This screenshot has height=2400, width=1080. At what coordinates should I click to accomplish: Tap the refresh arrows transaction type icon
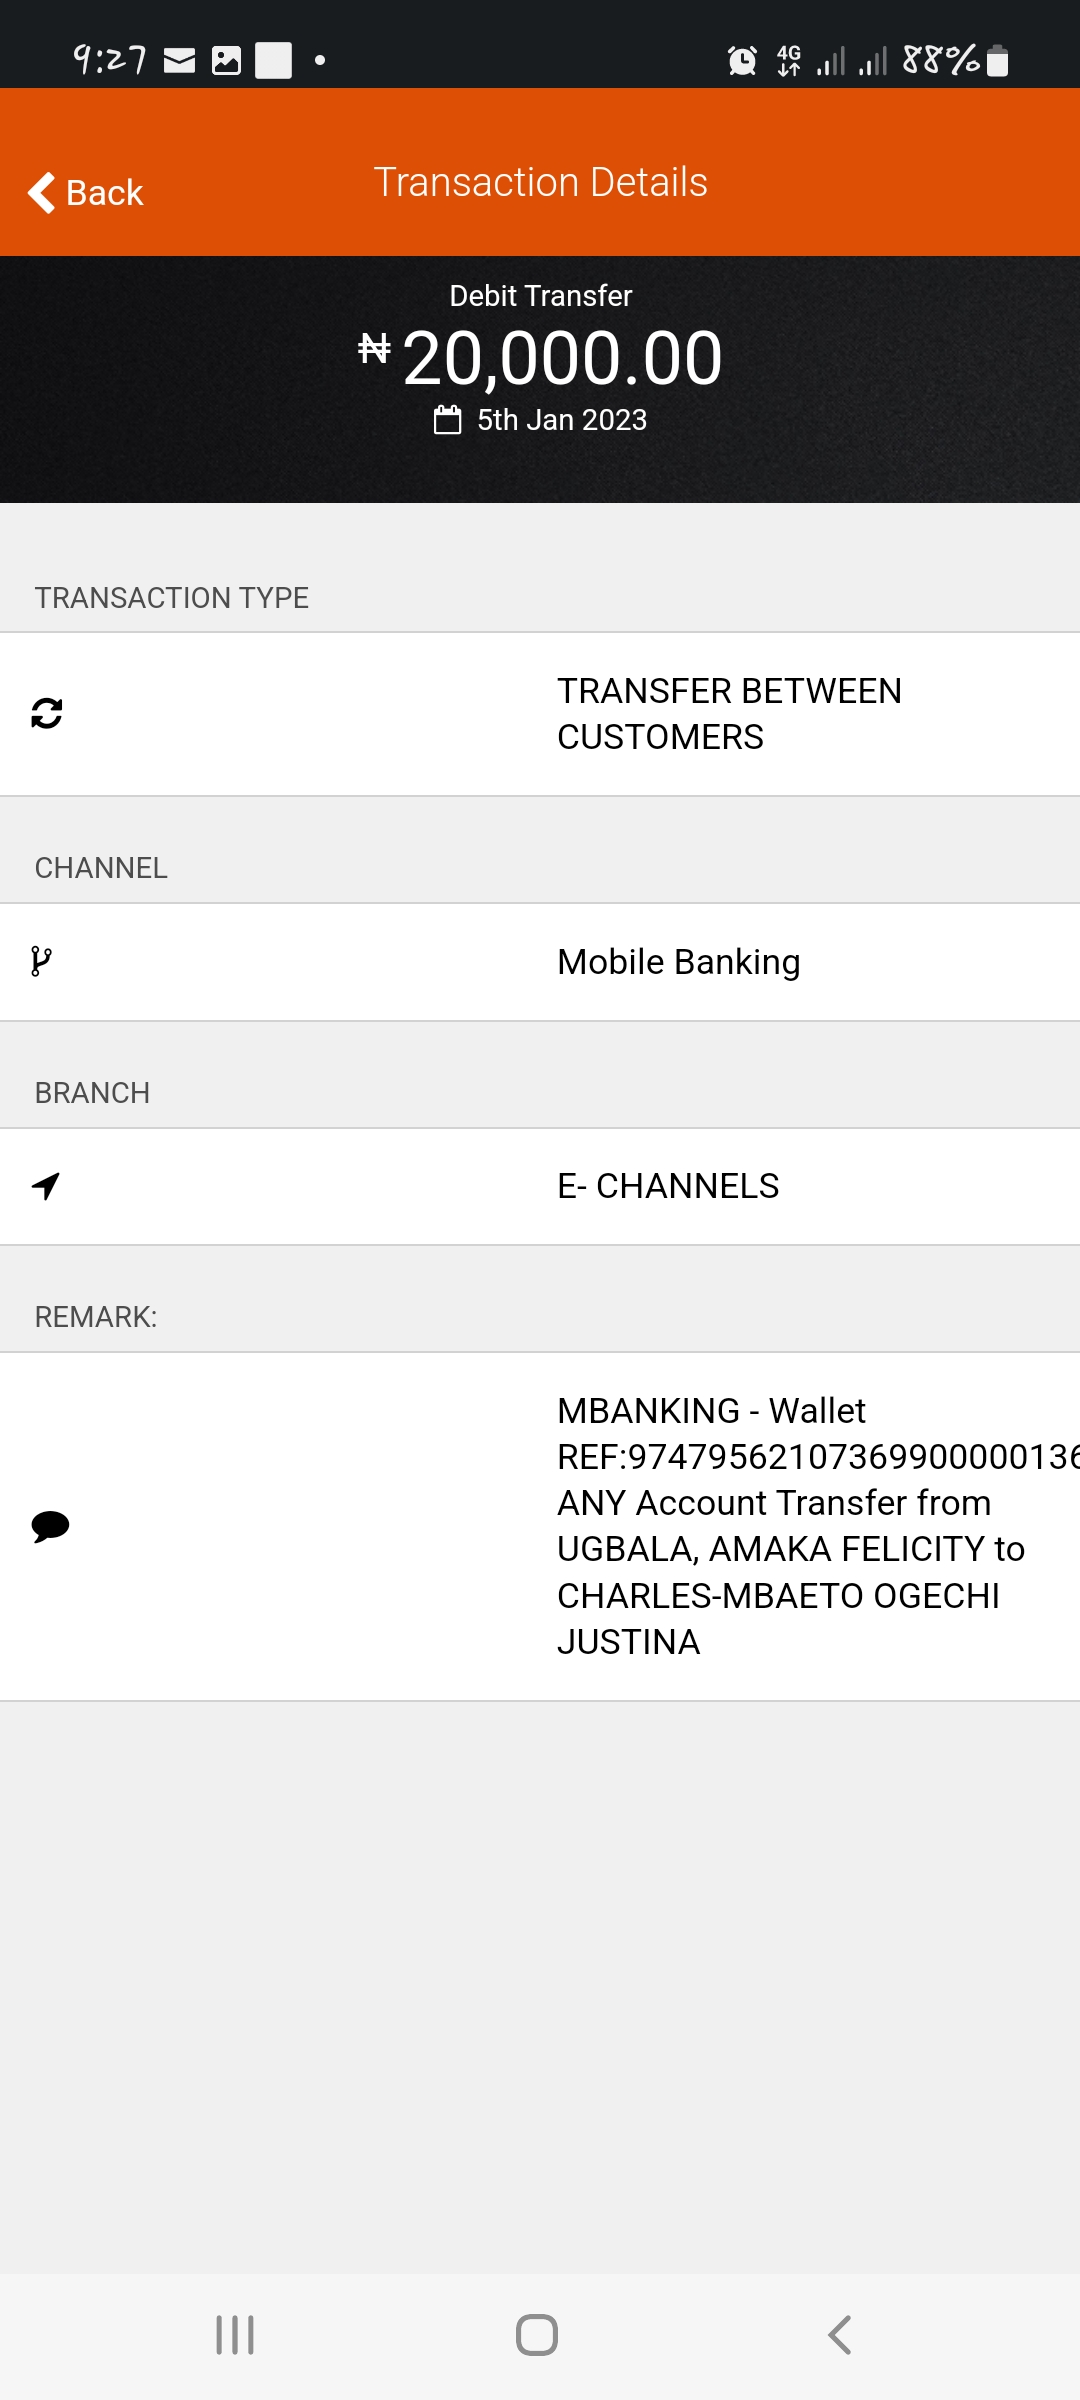[x=47, y=713]
